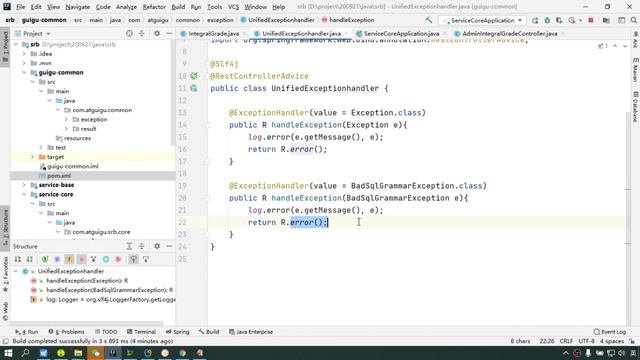
Task: Switch to AdminIntegralGradeController.java tab
Action: tap(509, 33)
